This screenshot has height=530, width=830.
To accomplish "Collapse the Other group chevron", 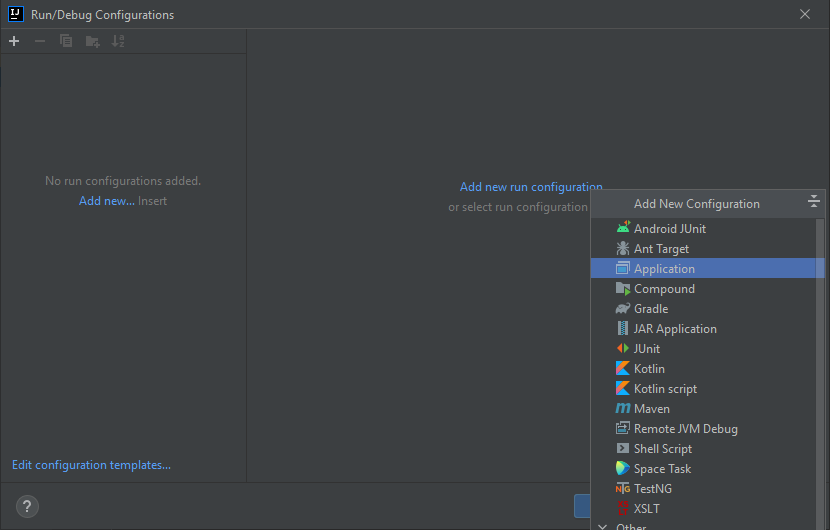I will coord(602,526).
